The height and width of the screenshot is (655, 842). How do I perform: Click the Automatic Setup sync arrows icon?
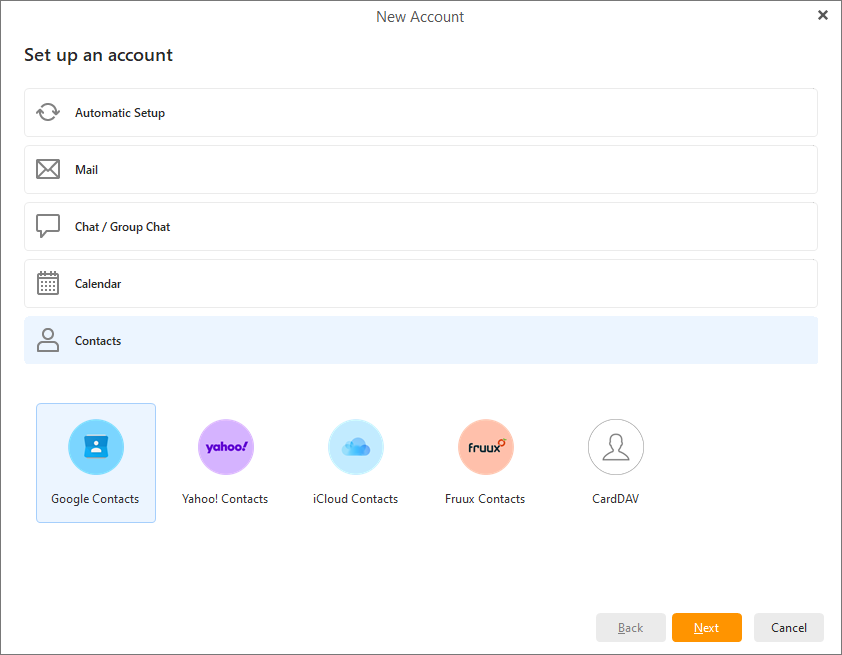coord(48,113)
